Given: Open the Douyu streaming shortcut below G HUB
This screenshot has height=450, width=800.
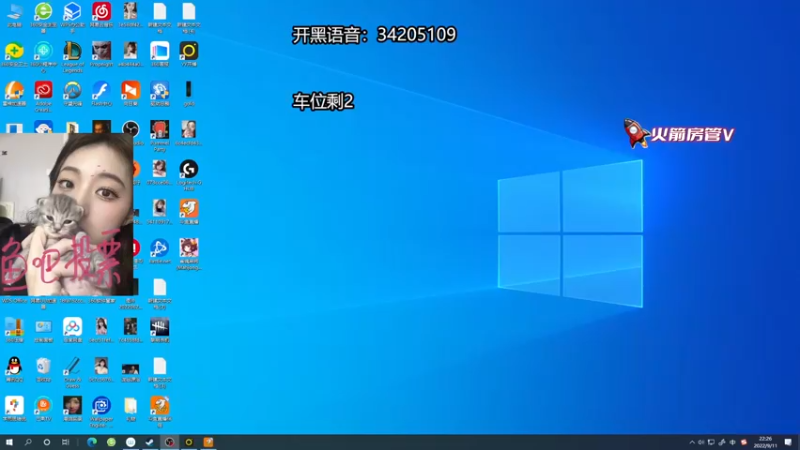Looking at the screenshot, I should tap(189, 208).
